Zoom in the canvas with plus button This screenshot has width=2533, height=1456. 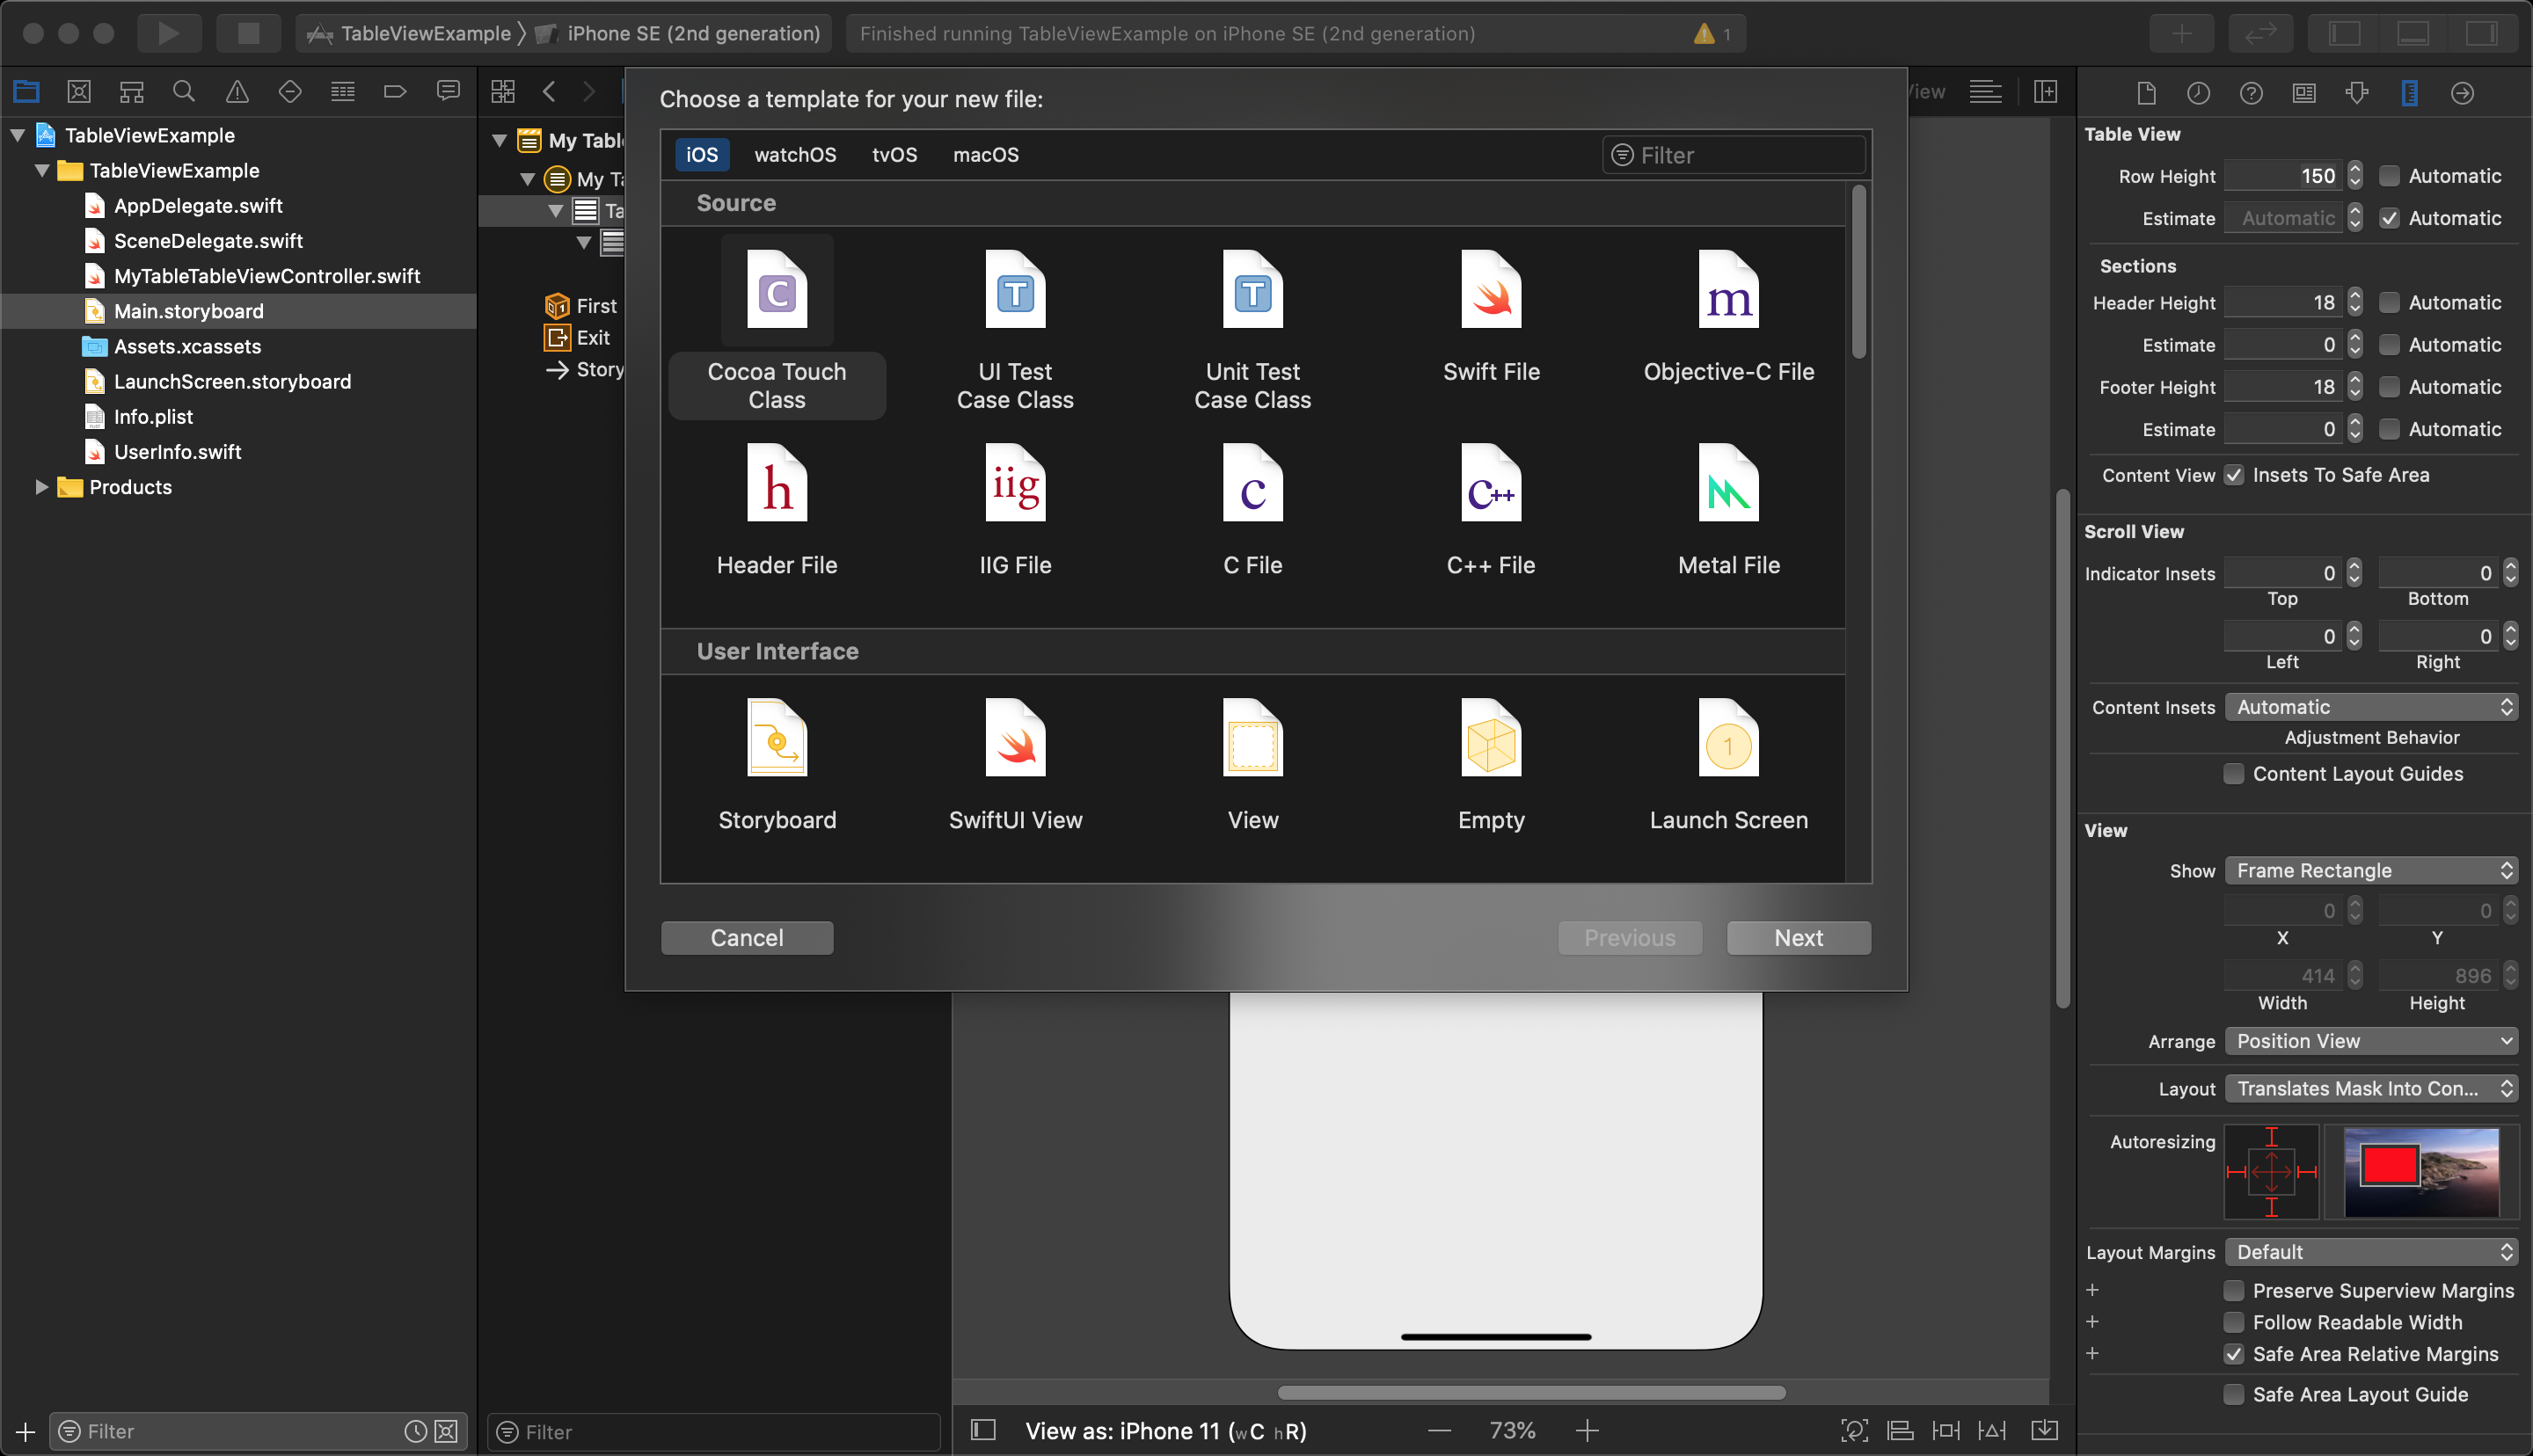(x=1587, y=1431)
